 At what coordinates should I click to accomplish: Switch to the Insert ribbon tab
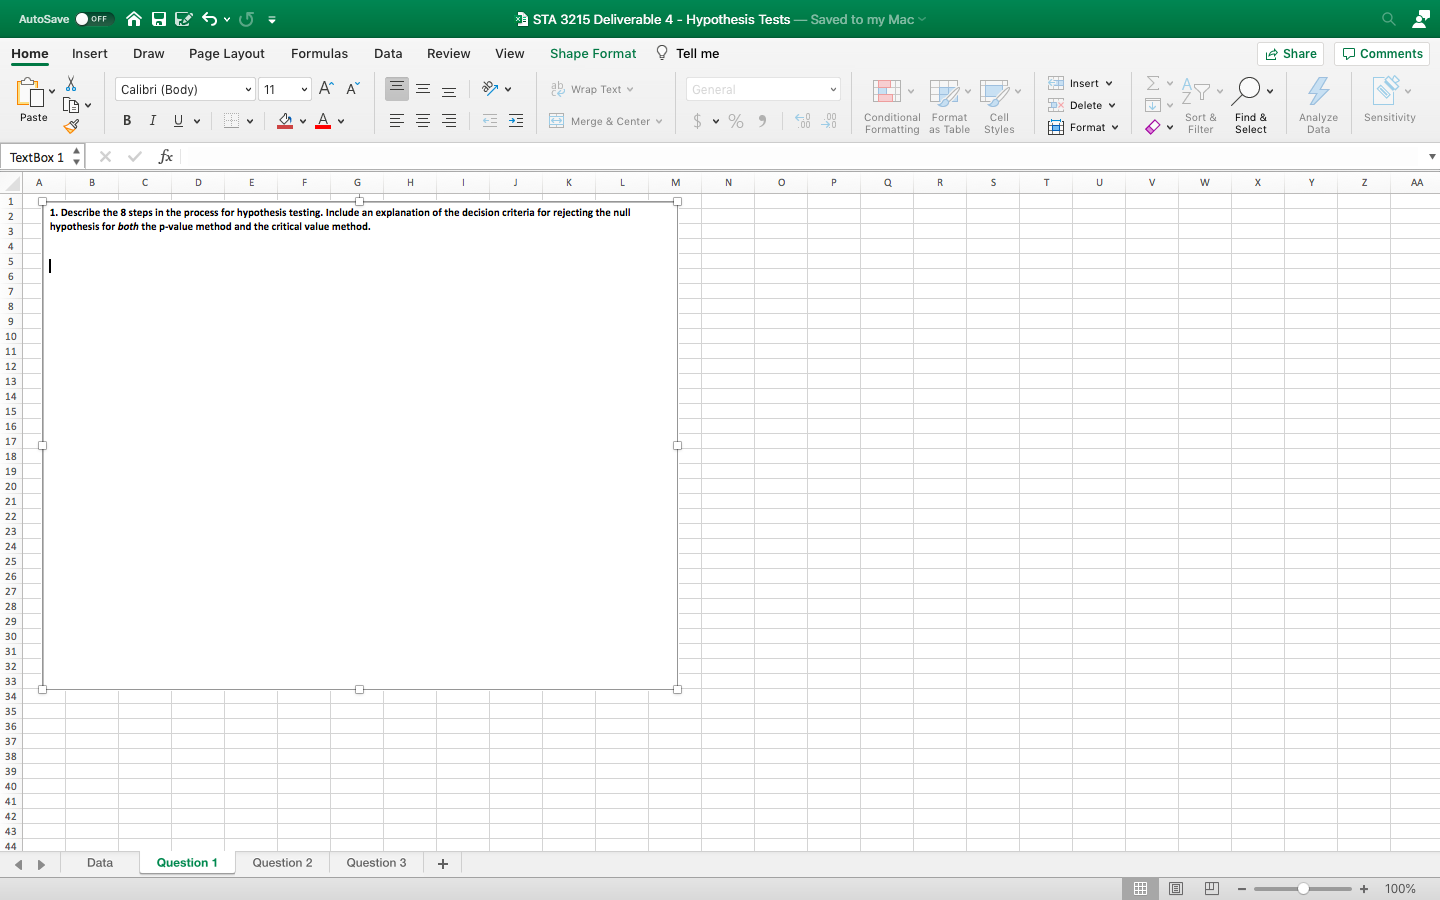pyautogui.click(x=90, y=54)
